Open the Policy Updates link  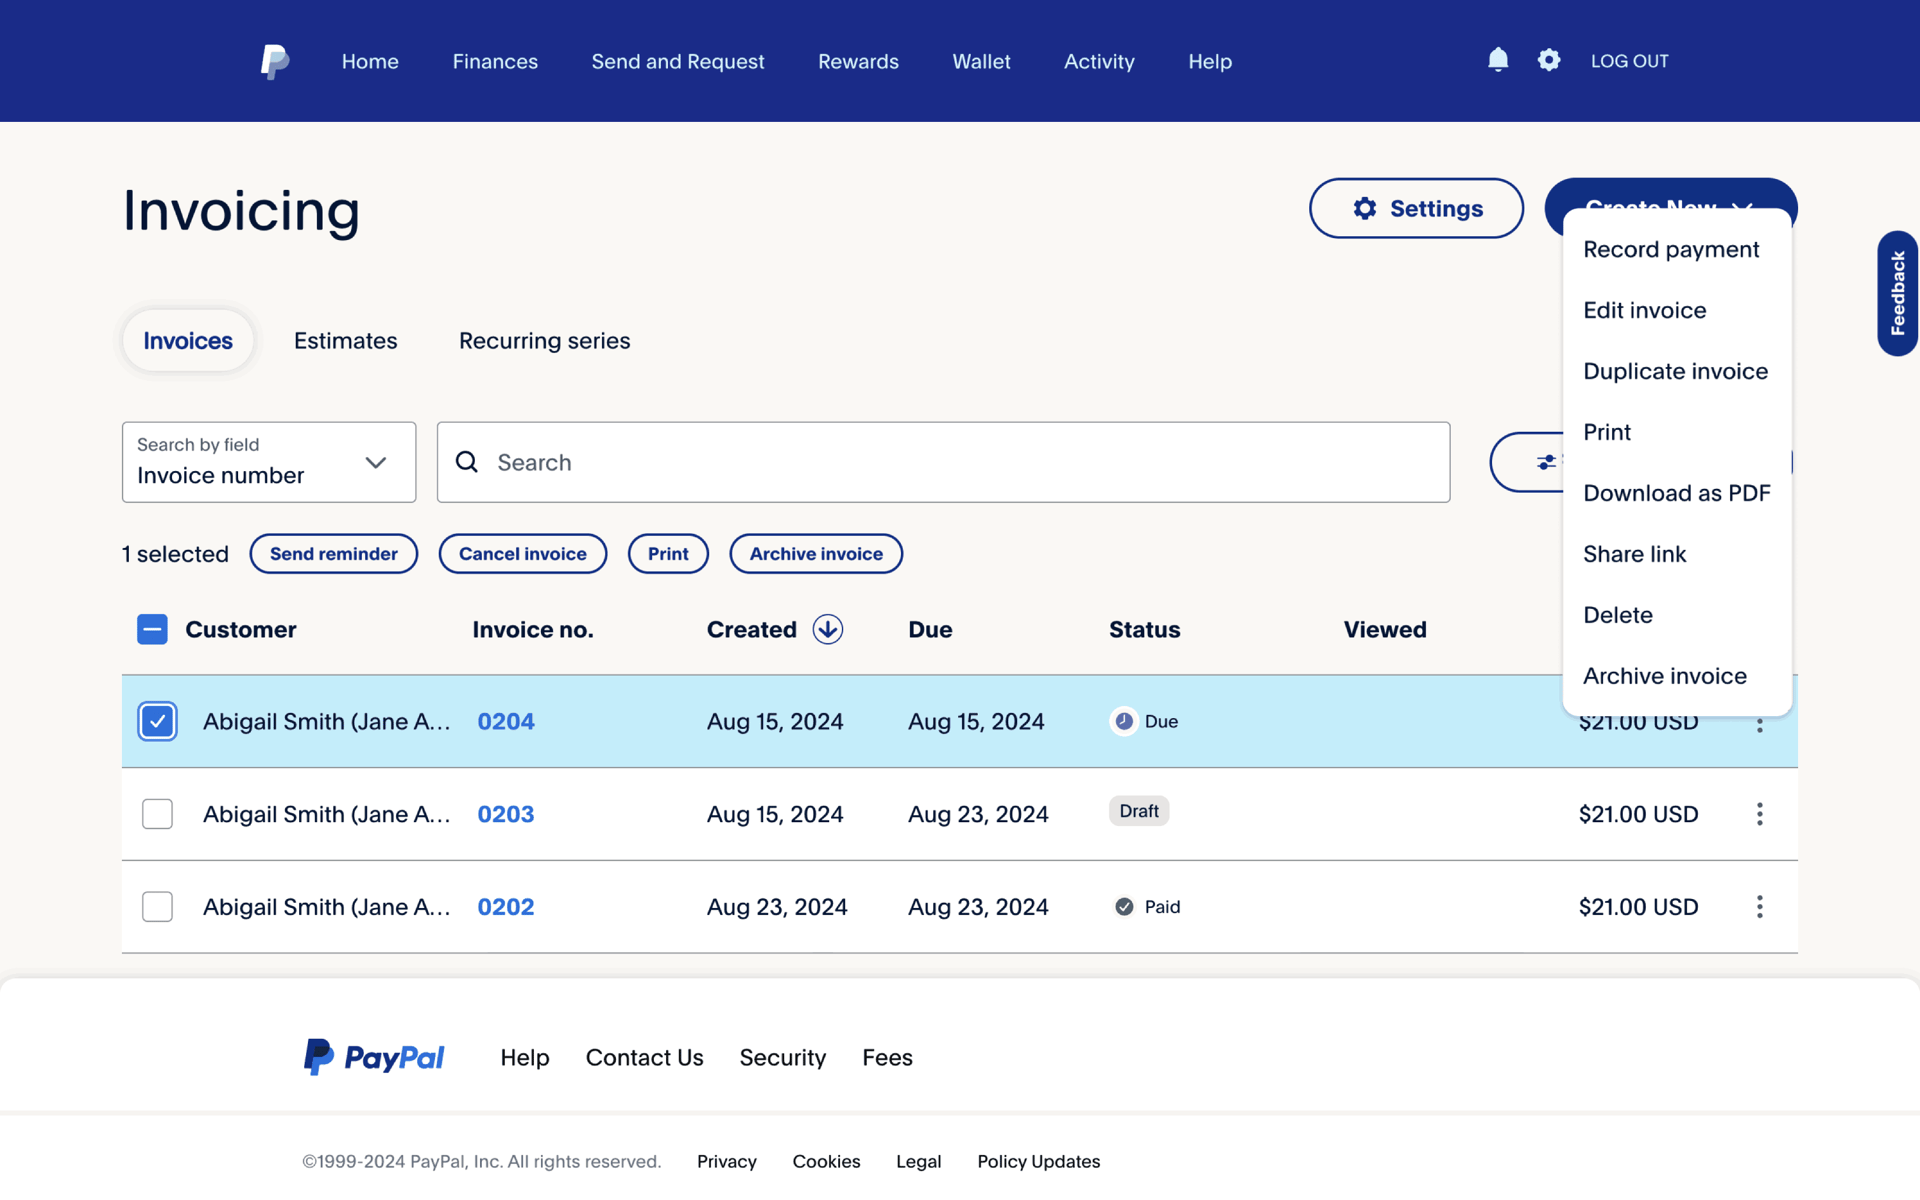tap(1039, 1161)
